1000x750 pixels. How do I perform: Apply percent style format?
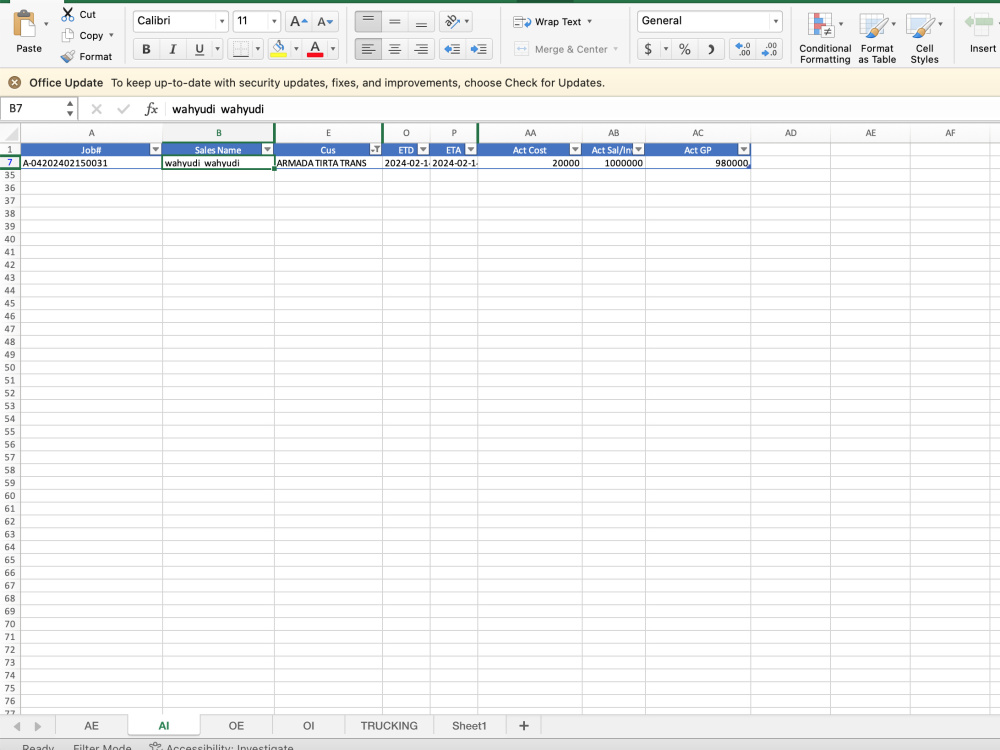point(684,49)
